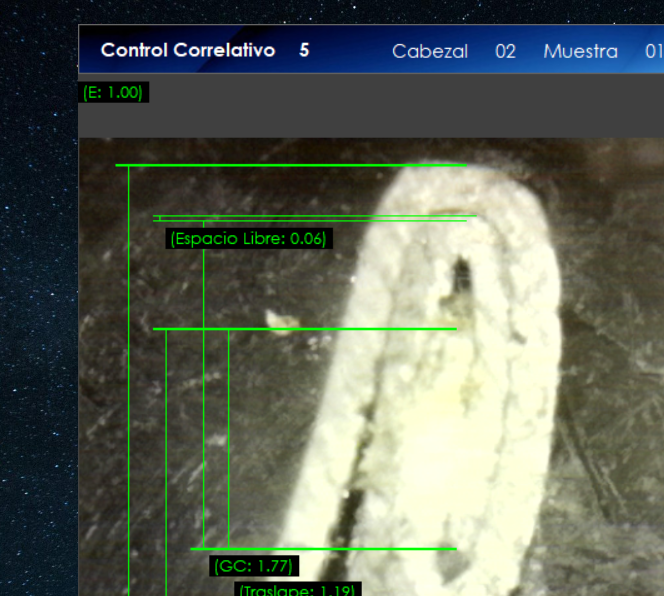Click the correlativo number 5

[x=304, y=50]
